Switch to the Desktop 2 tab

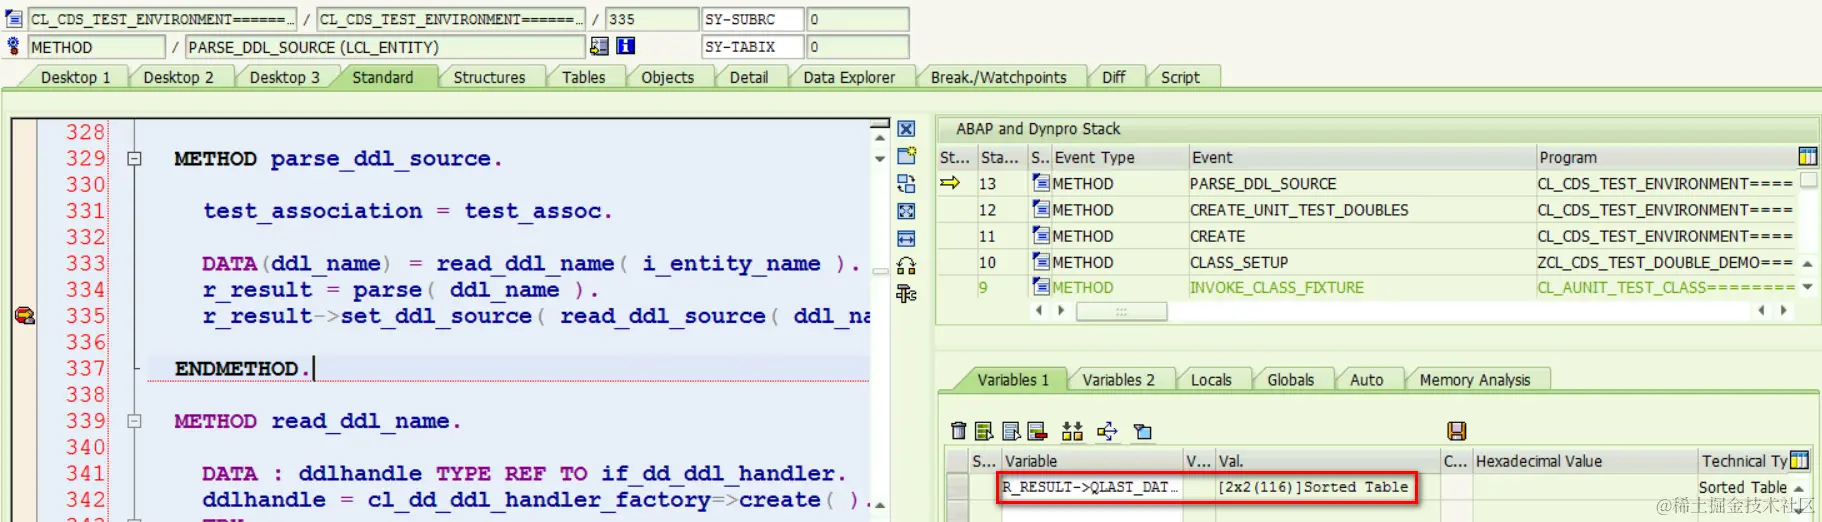pos(178,77)
